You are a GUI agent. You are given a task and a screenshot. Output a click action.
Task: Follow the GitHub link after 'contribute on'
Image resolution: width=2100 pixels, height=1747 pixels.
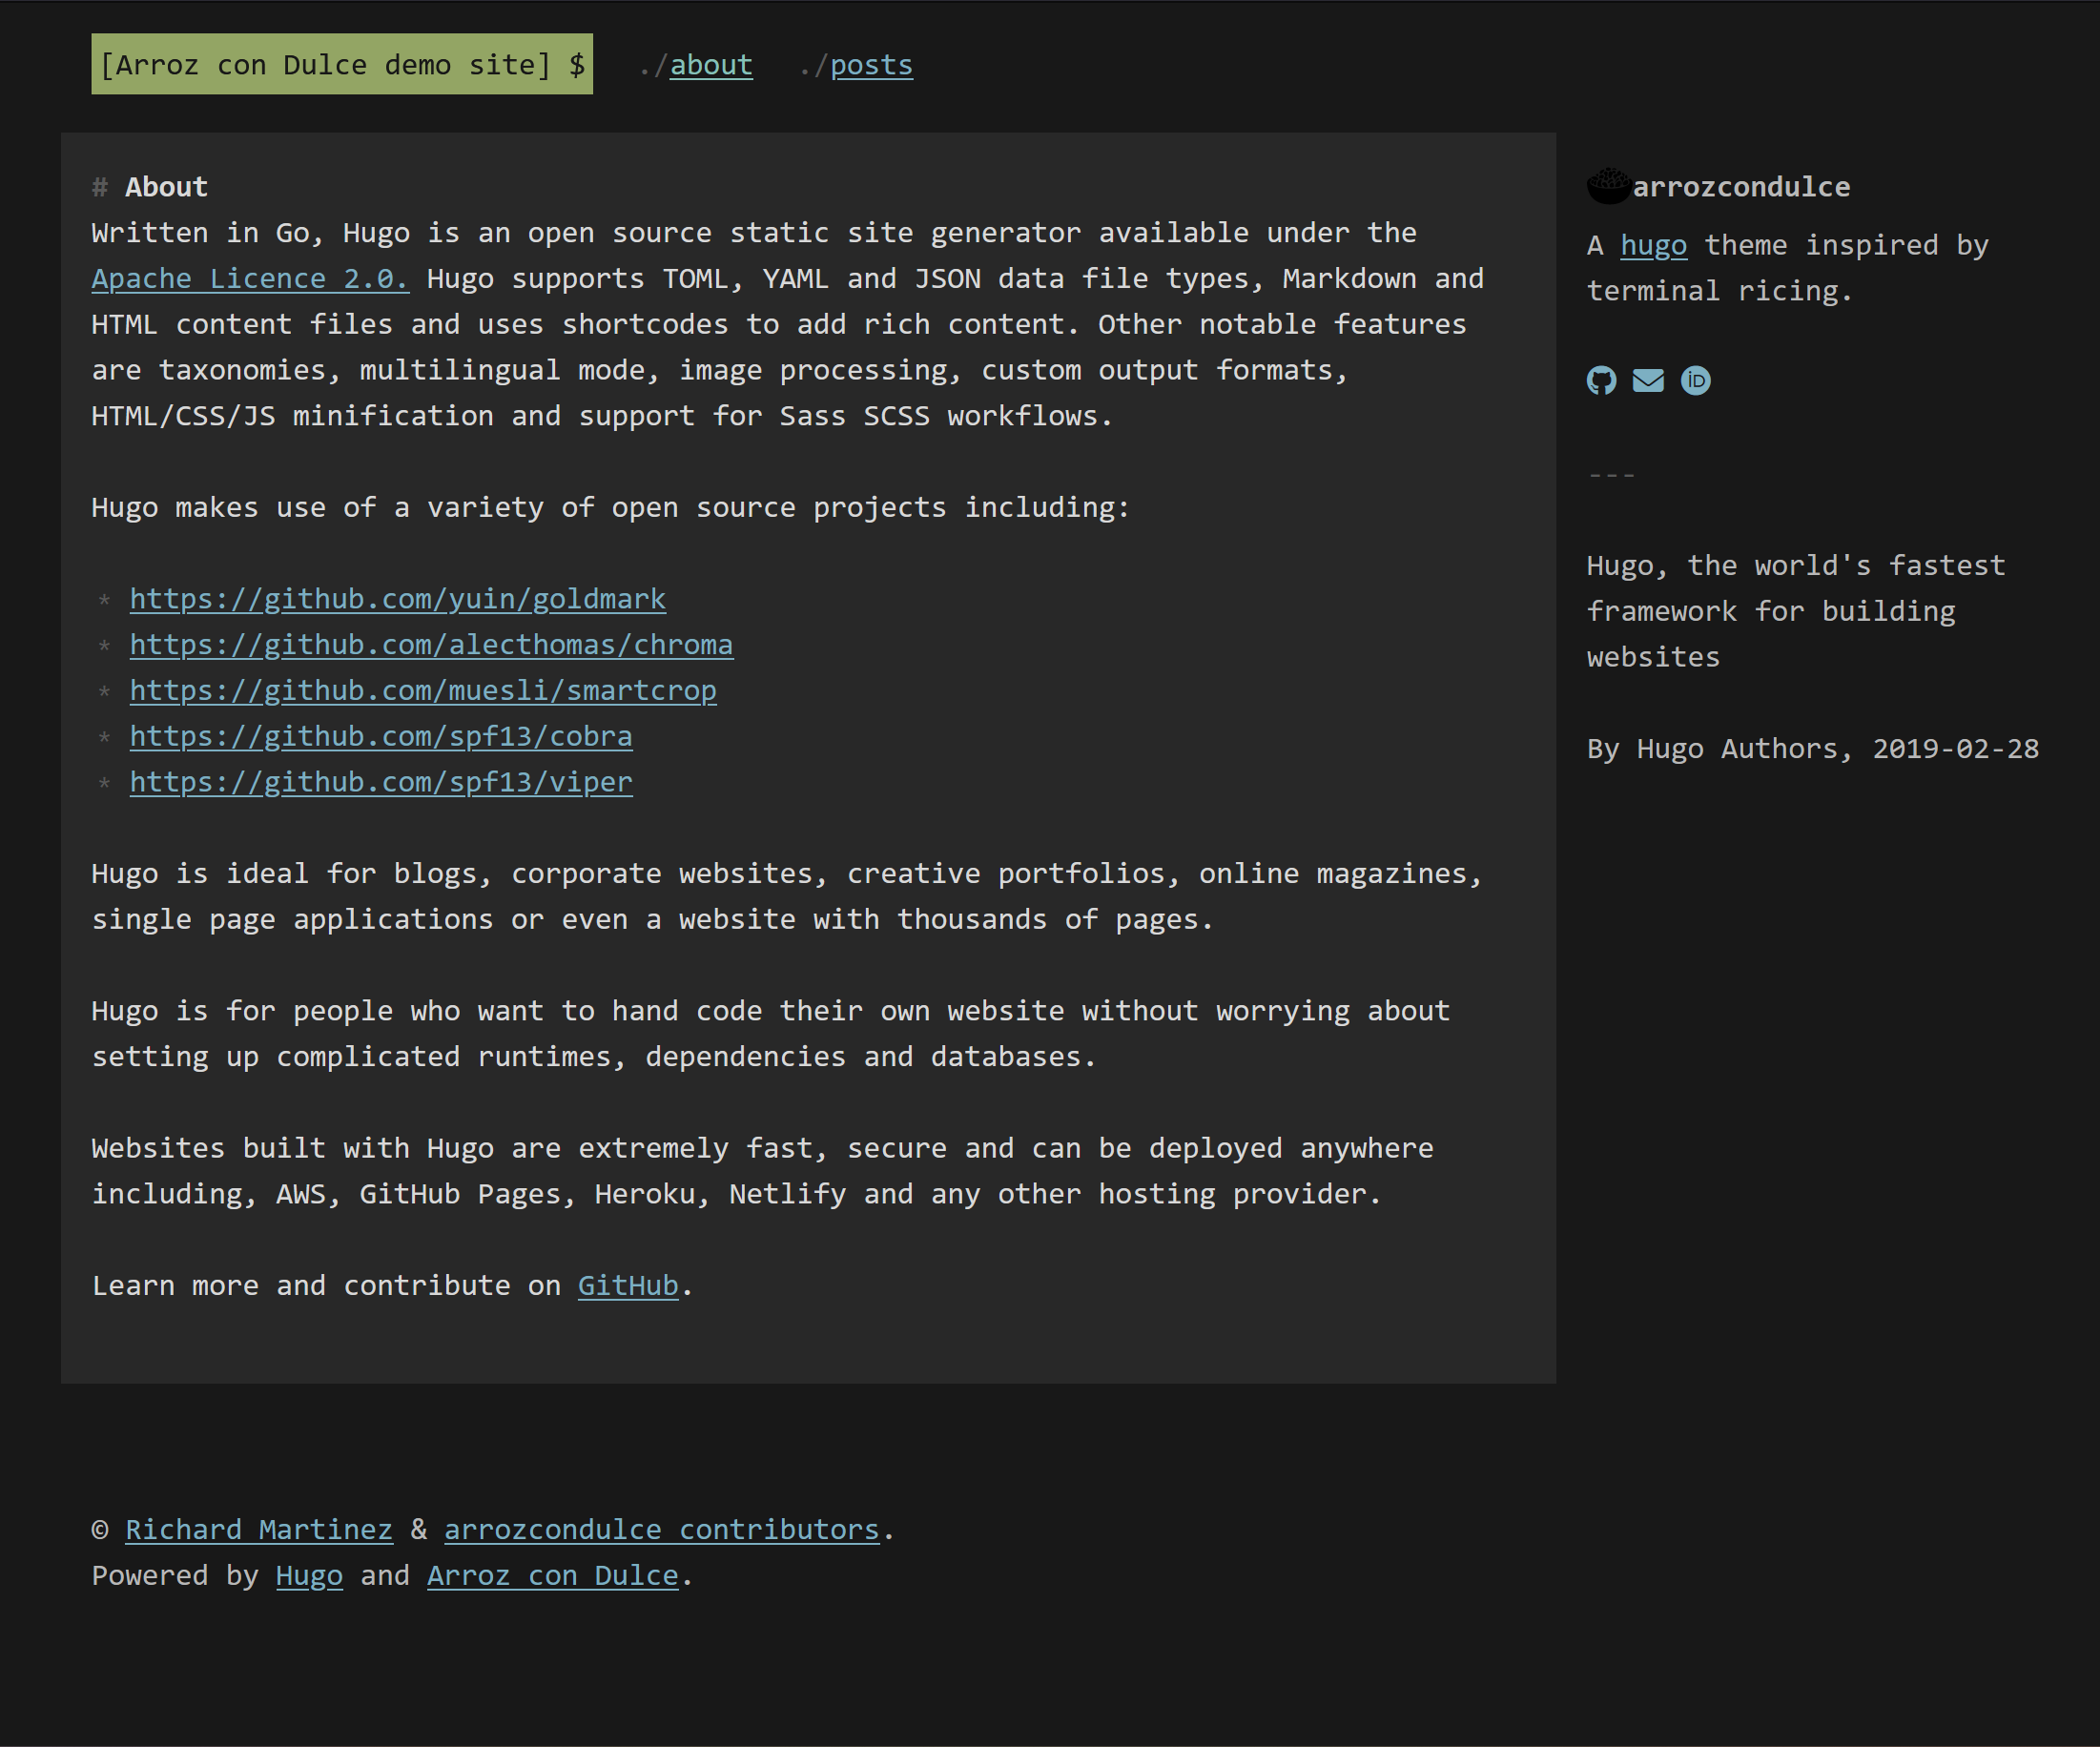(x=627, y=1285)
